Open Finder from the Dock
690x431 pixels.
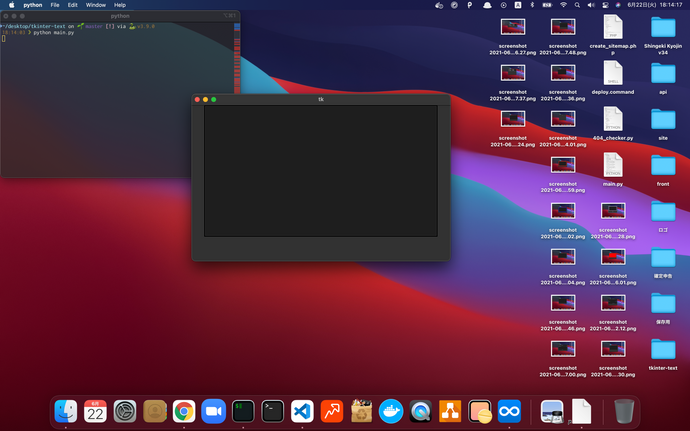(66, 411)
